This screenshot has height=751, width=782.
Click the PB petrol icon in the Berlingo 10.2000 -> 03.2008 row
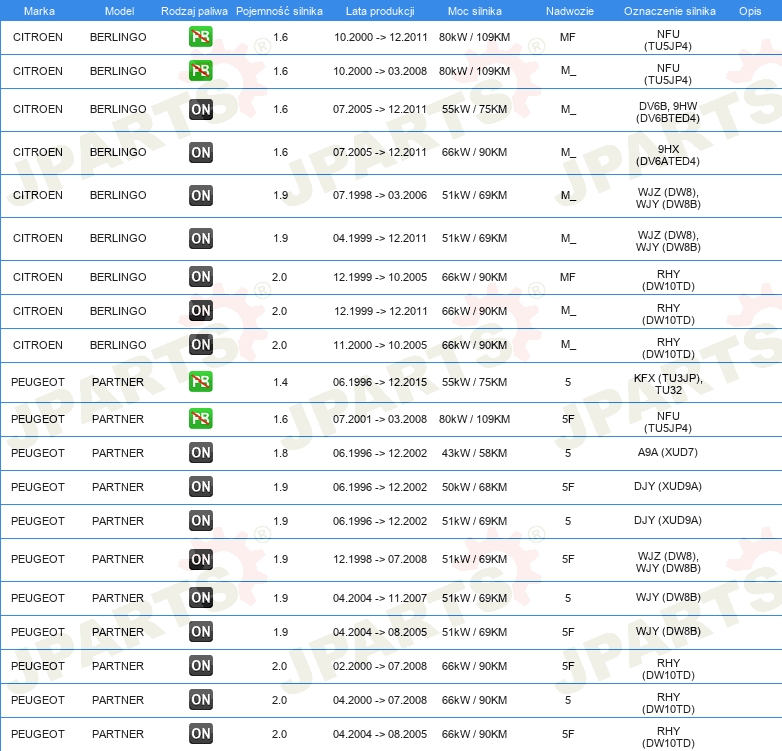(200, 71)
